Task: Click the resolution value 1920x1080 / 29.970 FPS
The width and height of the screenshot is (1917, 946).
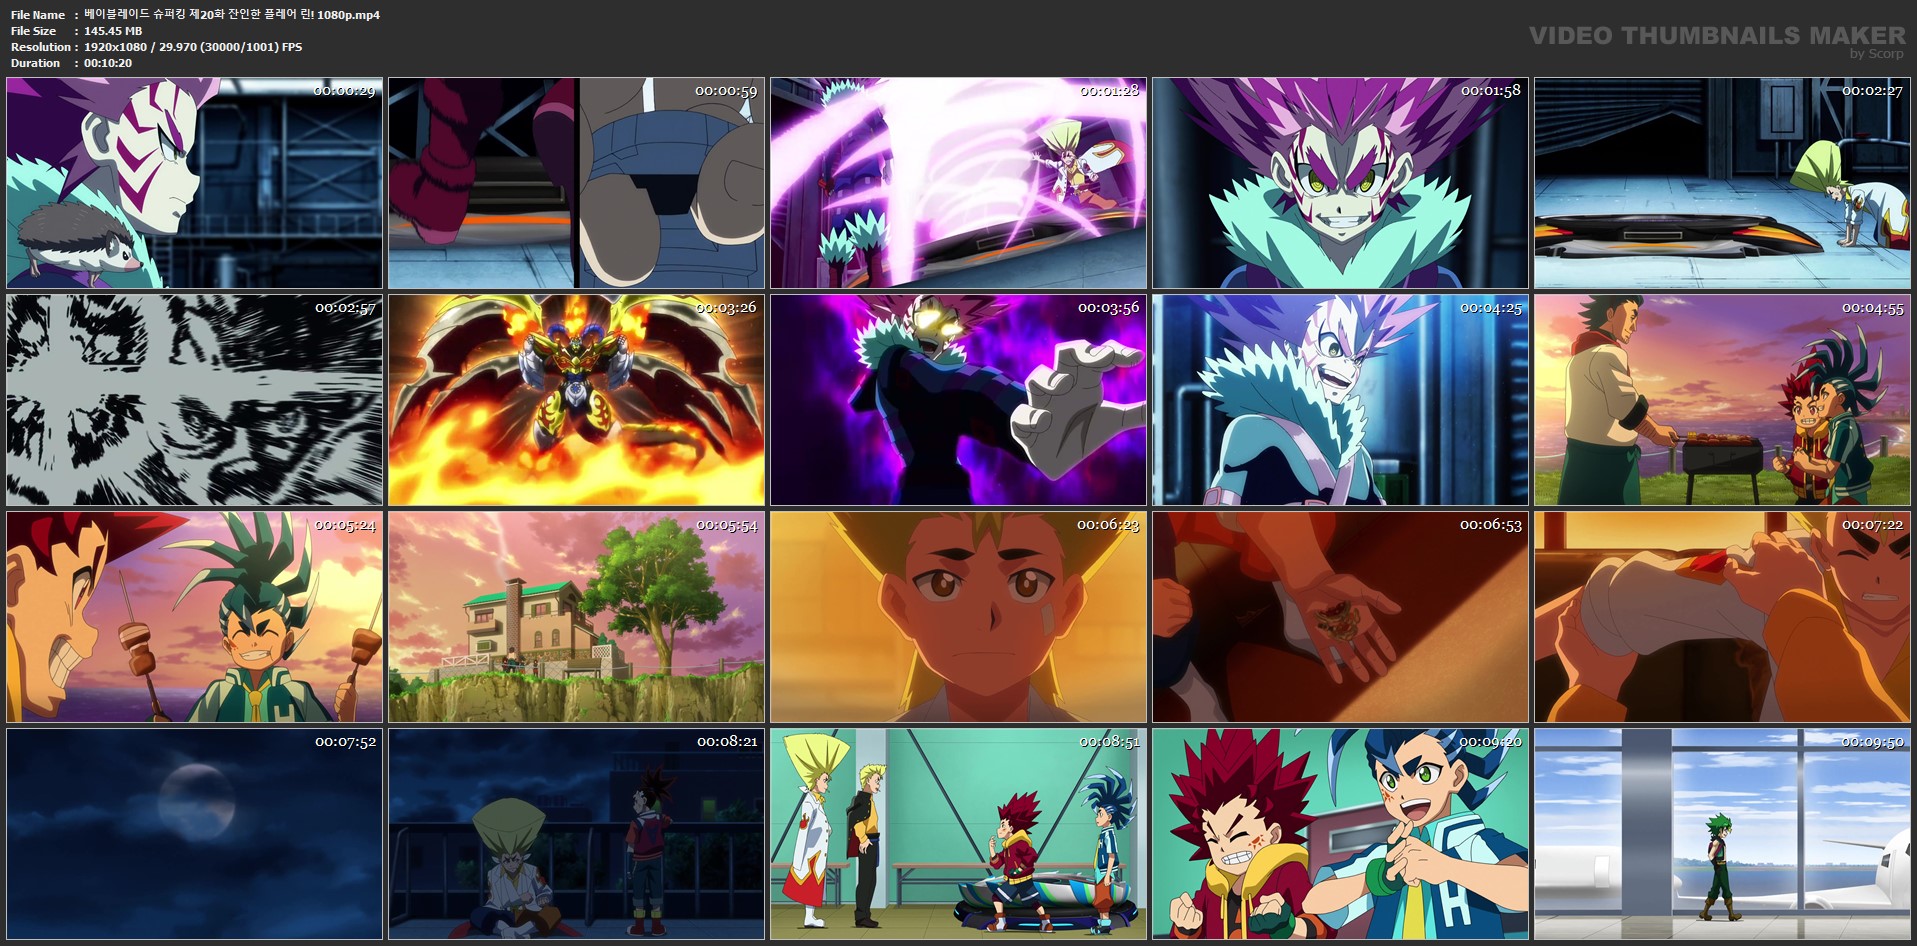Action: [193, 47]
